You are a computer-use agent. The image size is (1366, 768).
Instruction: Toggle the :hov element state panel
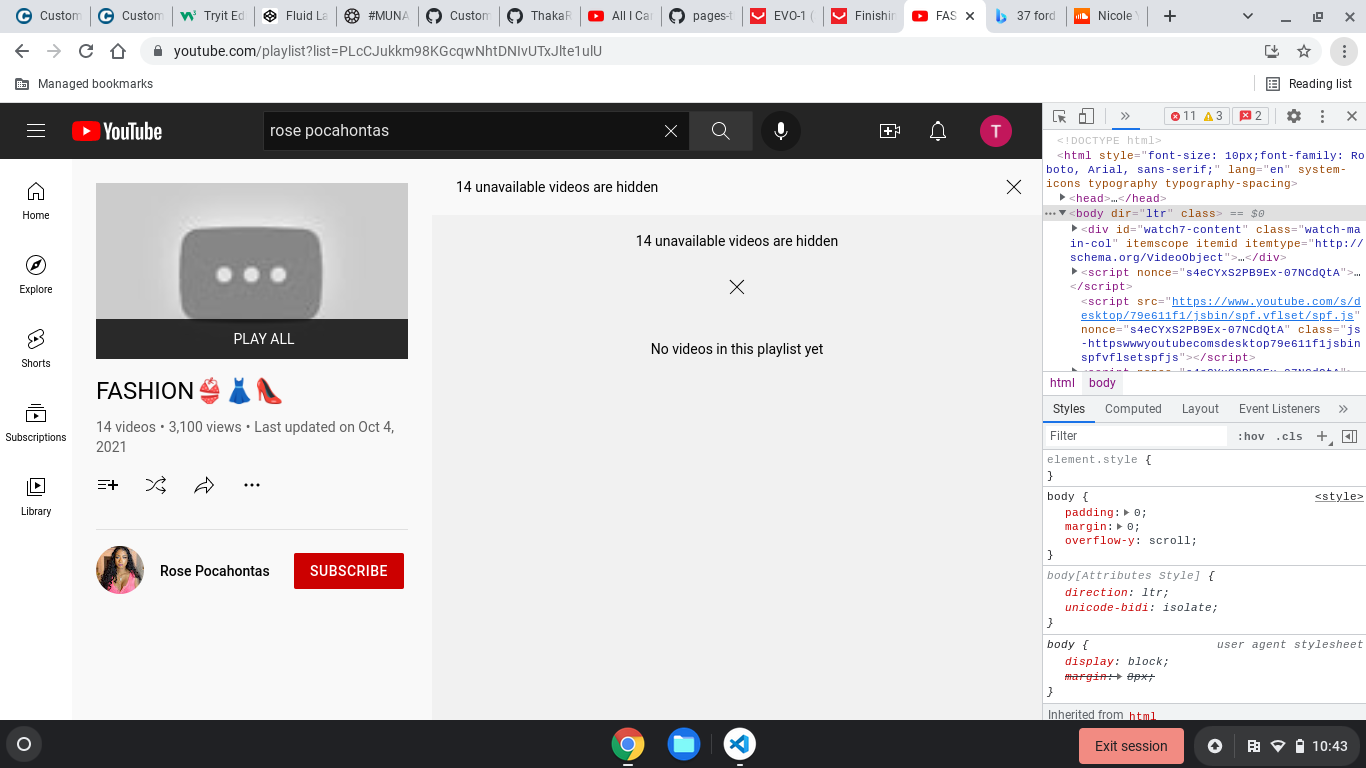(x=1251, y=436)
